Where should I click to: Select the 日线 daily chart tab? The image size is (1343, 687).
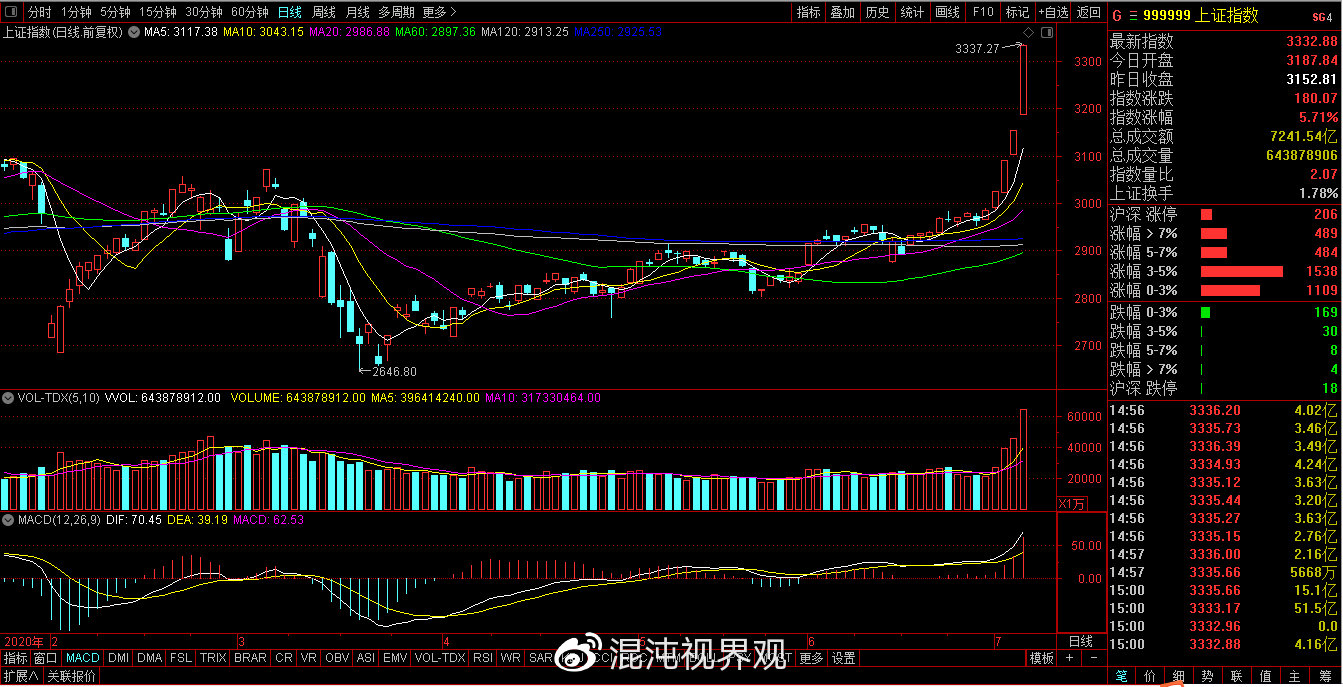[289, 12]
